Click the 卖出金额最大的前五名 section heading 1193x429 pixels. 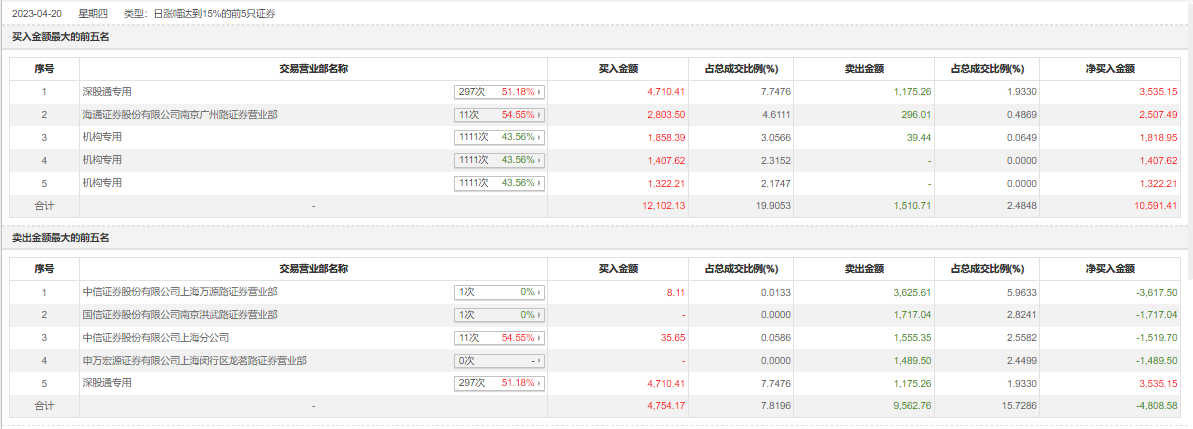click(x=61, y=238)
